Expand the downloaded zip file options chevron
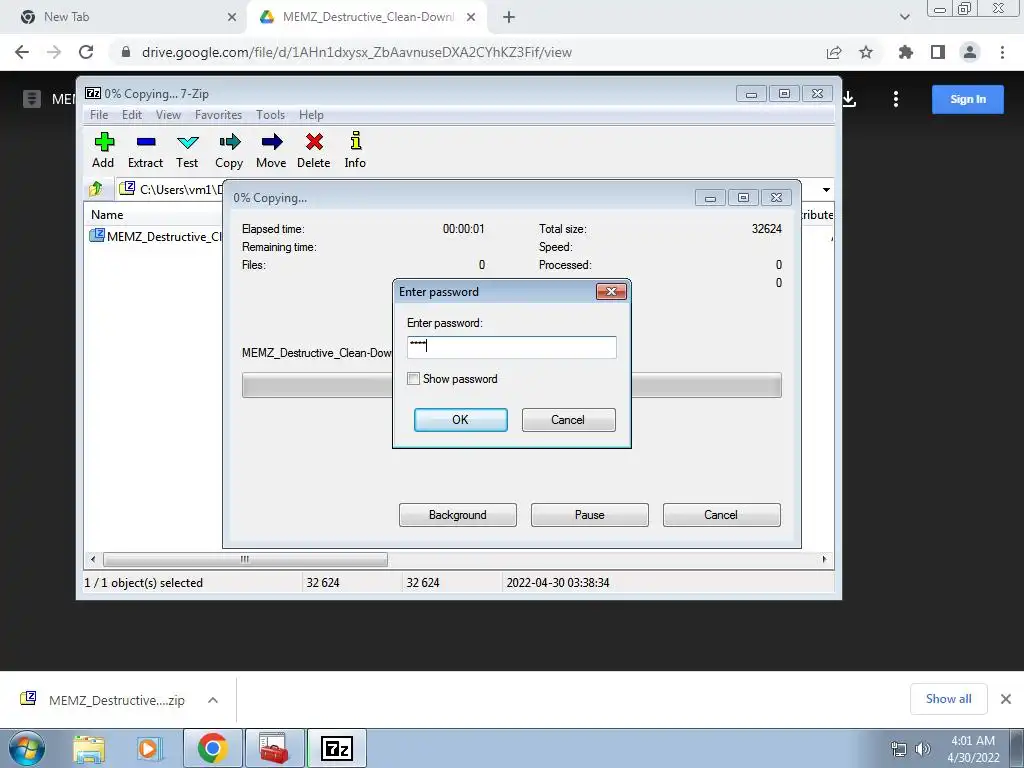1024x768 pixels. pyautogui.click(x=213, y=700)
